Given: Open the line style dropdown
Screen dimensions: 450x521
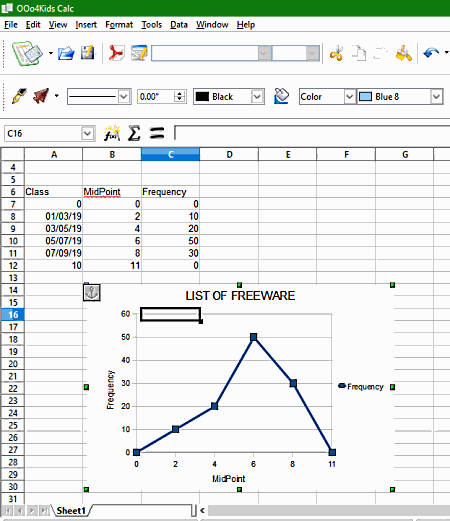Looking at the screenshot, I should [x=124, y=97].
